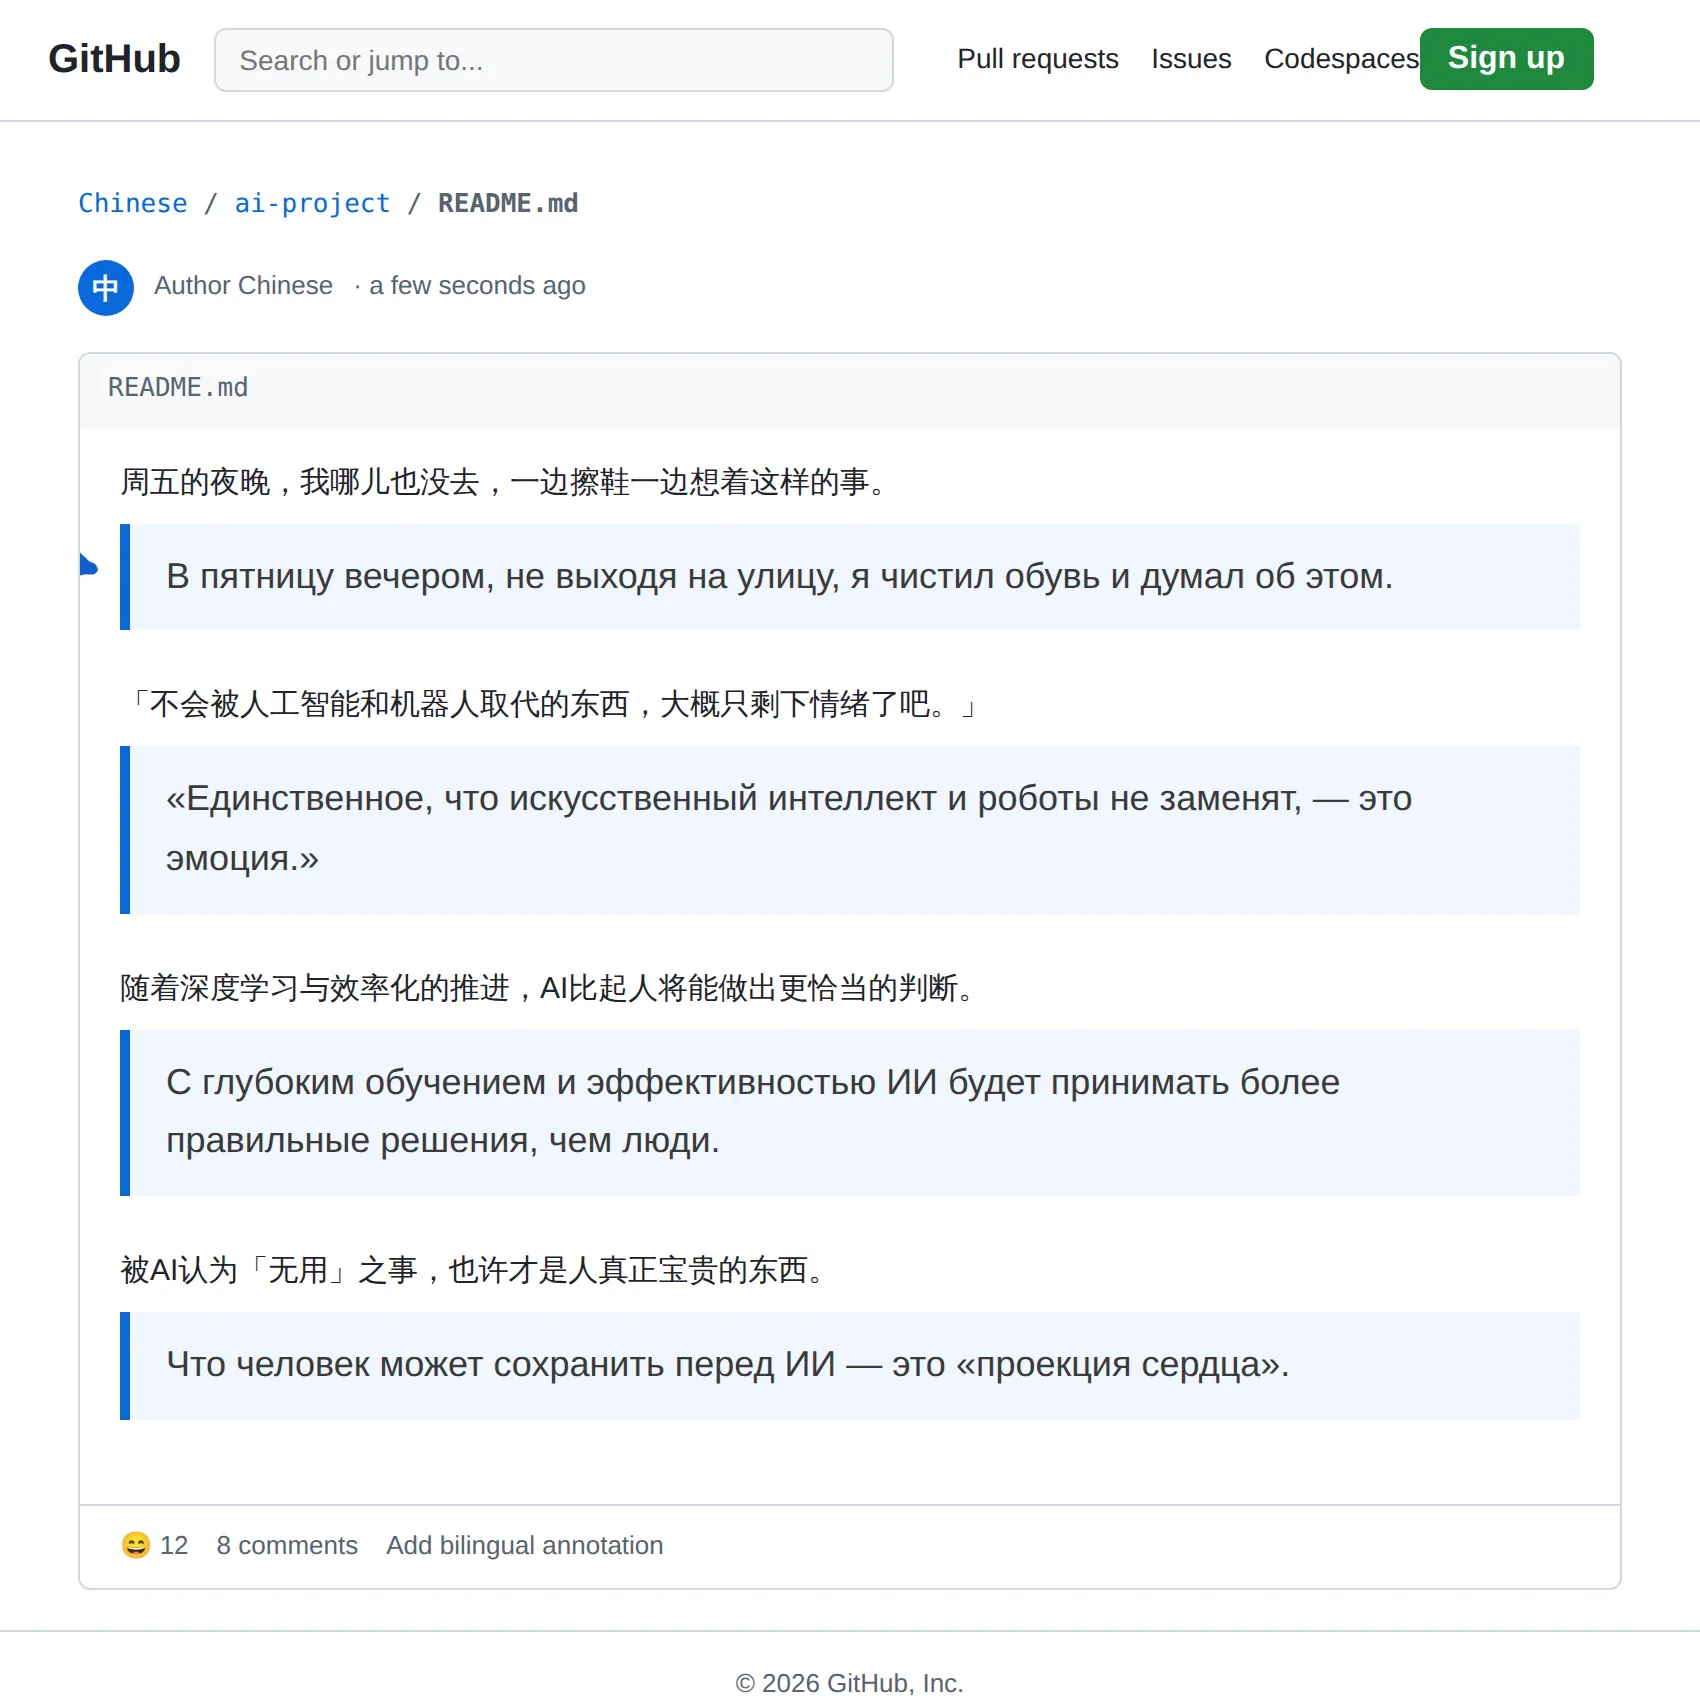
Task: Click the README.md file header label
Action: coord(178,387)
